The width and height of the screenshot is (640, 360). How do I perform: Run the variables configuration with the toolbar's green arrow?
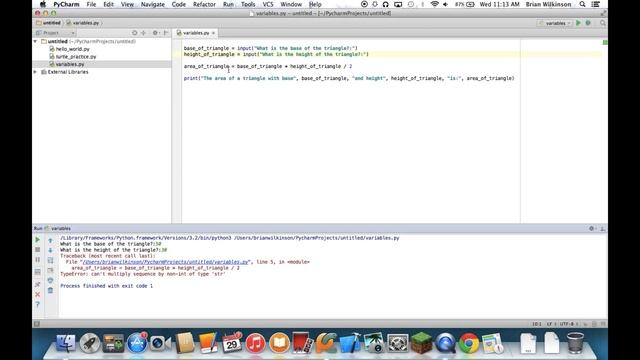tap(578, 23)
